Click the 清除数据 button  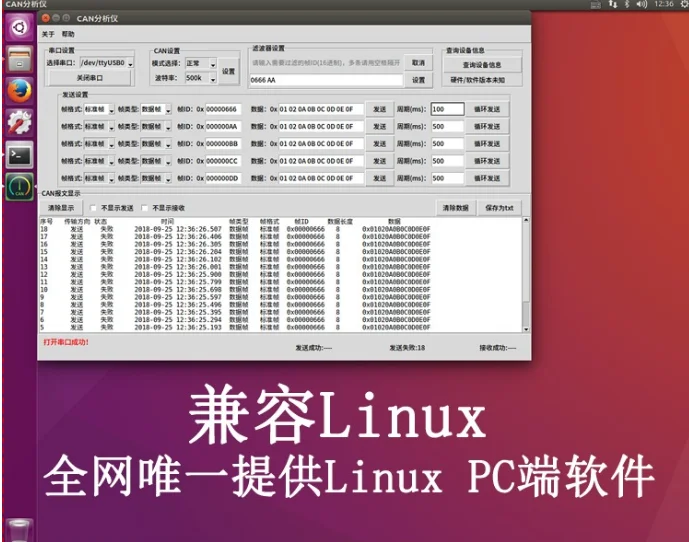click(x=456, y=208)
